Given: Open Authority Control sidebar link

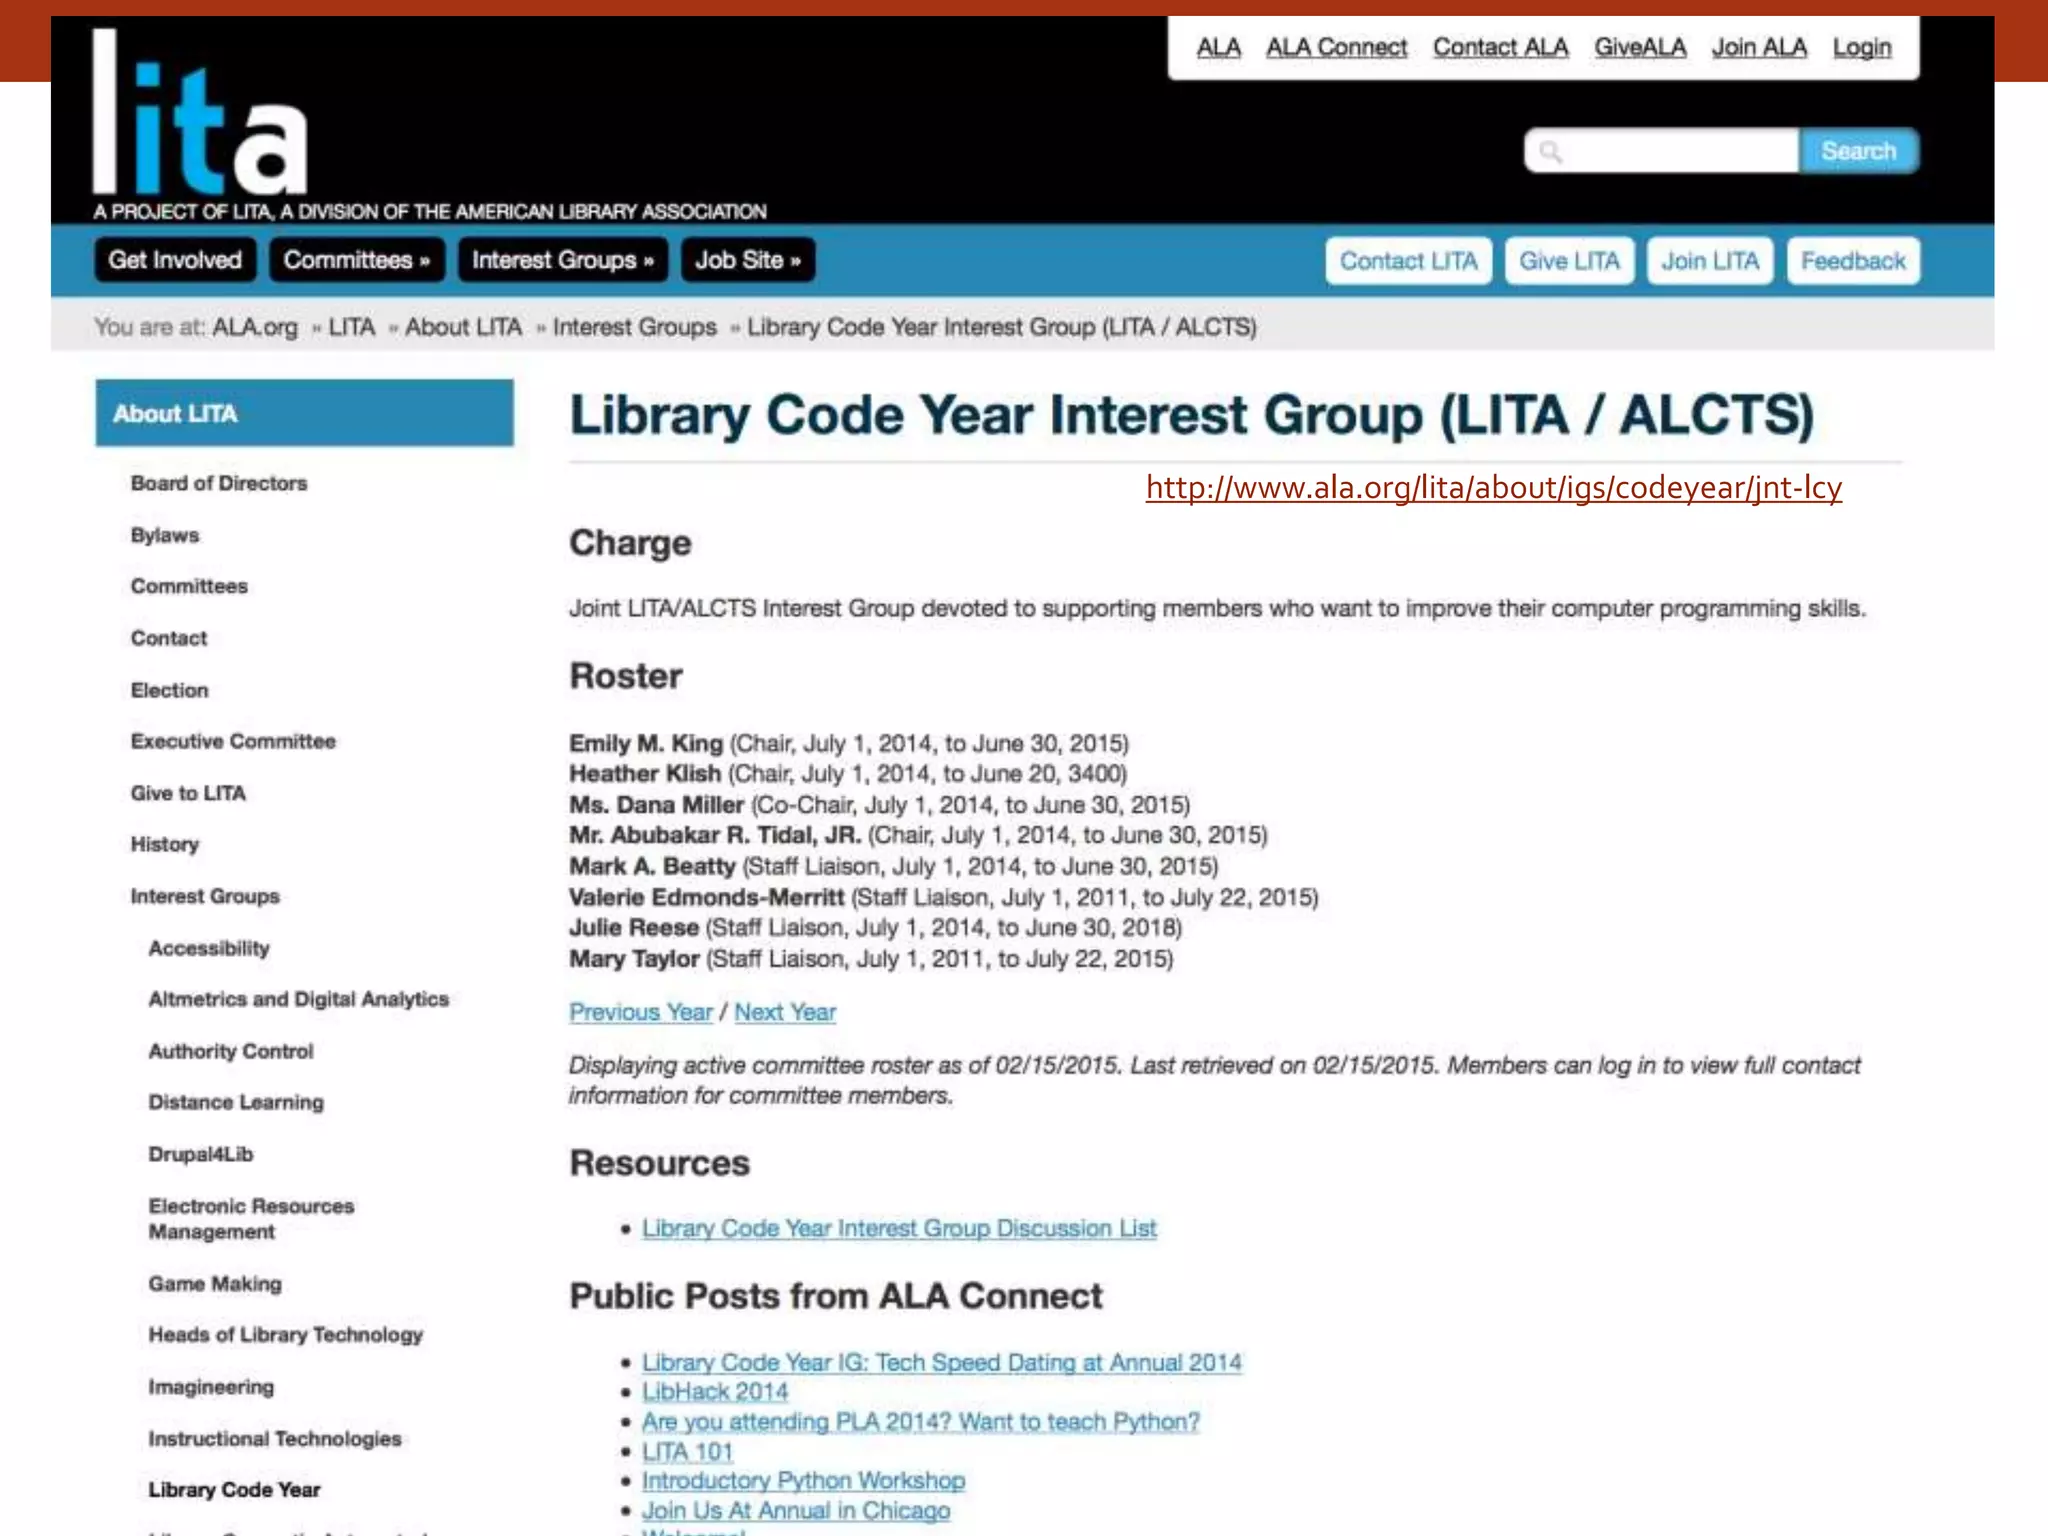Looking at the screenshot, I should pos(231,1051).
